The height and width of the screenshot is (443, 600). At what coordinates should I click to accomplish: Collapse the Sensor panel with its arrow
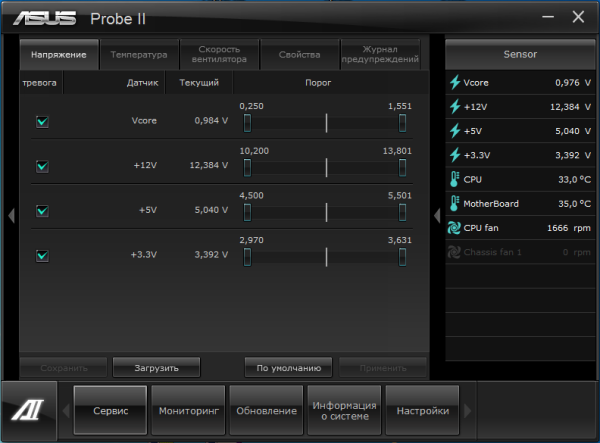(437, 215)
